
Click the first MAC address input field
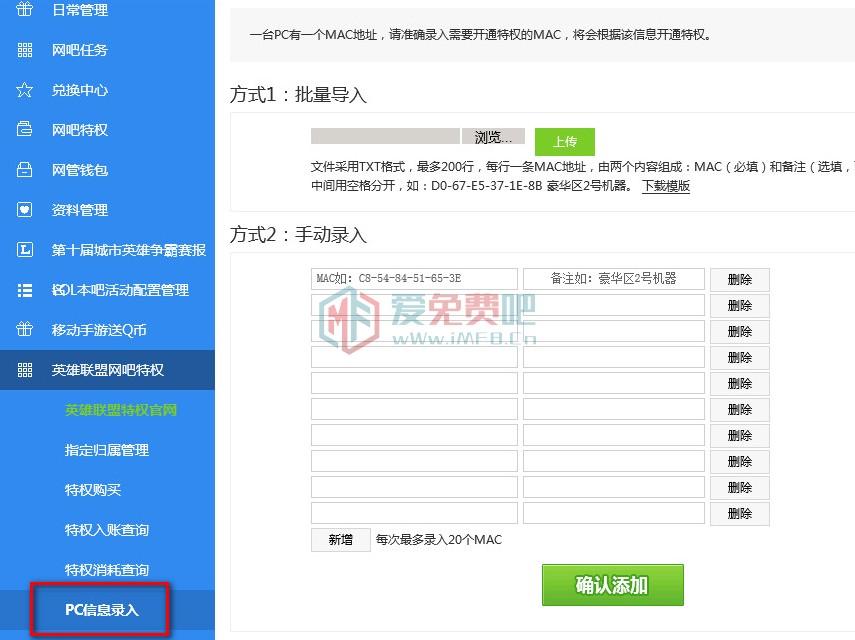coord(414,279)
